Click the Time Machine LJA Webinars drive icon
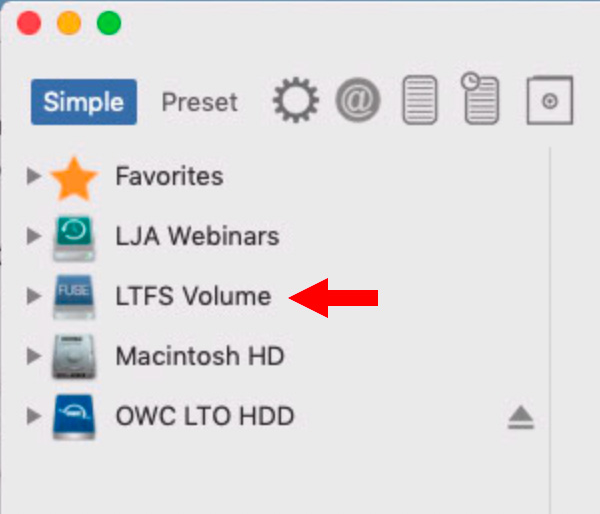 click(74, 238)
